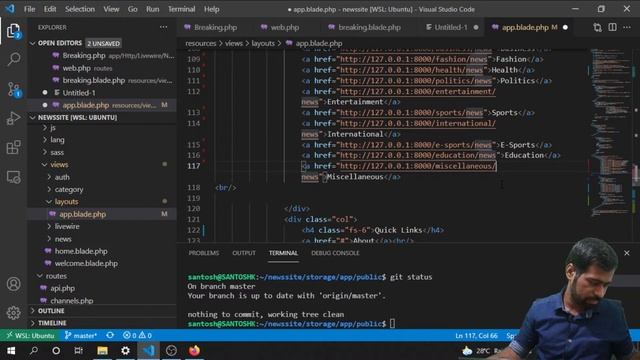This screenshot has height=360, width=640.
Task: Click Ln 117, Col 66 cursor position
Action: 476,336
